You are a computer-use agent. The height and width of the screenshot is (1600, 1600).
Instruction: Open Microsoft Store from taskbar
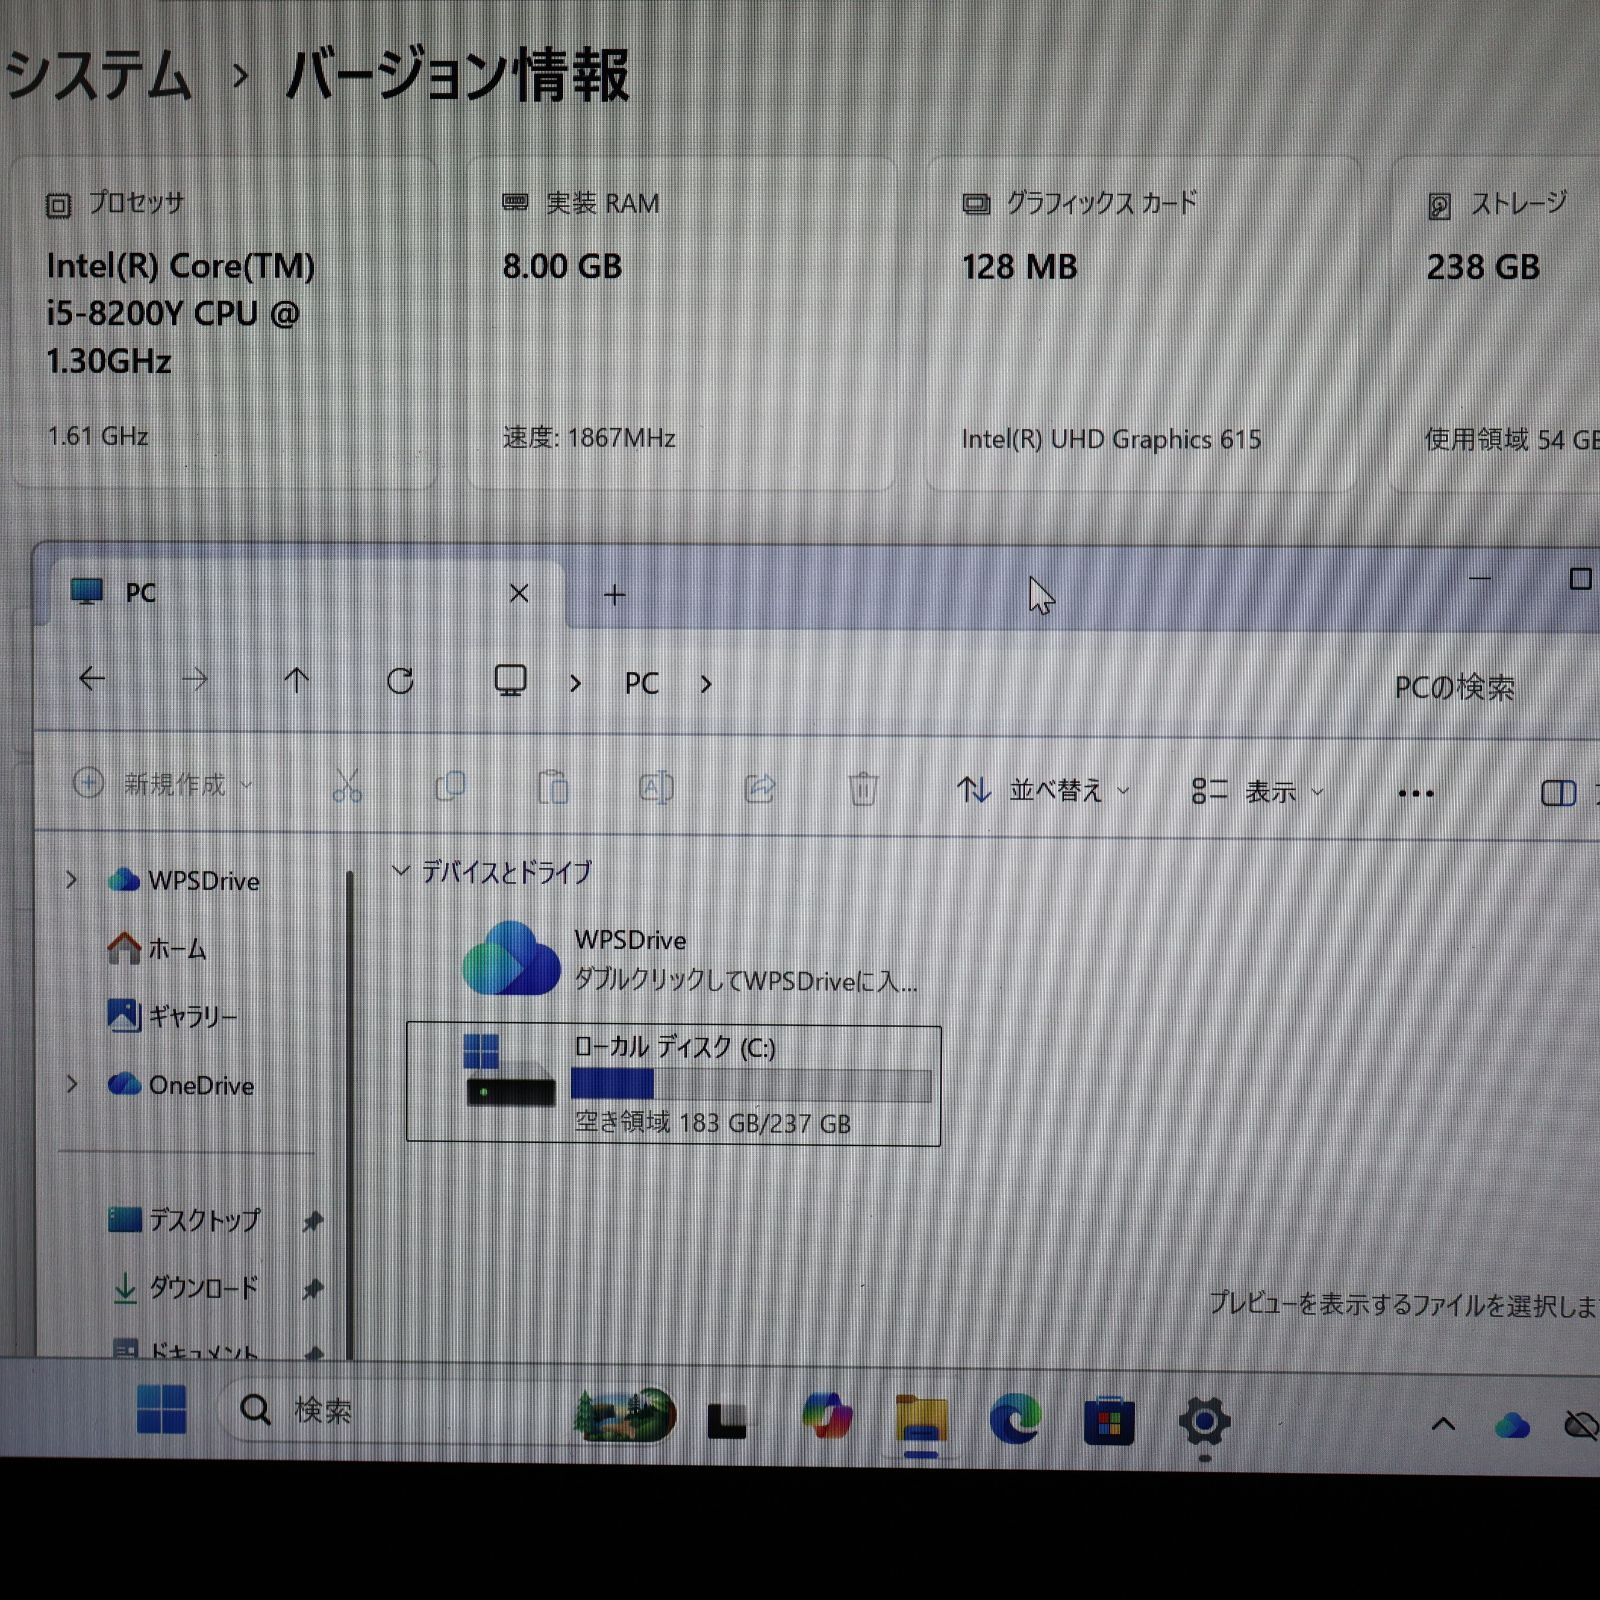pyautogui.click(x=1109, y=1422)
